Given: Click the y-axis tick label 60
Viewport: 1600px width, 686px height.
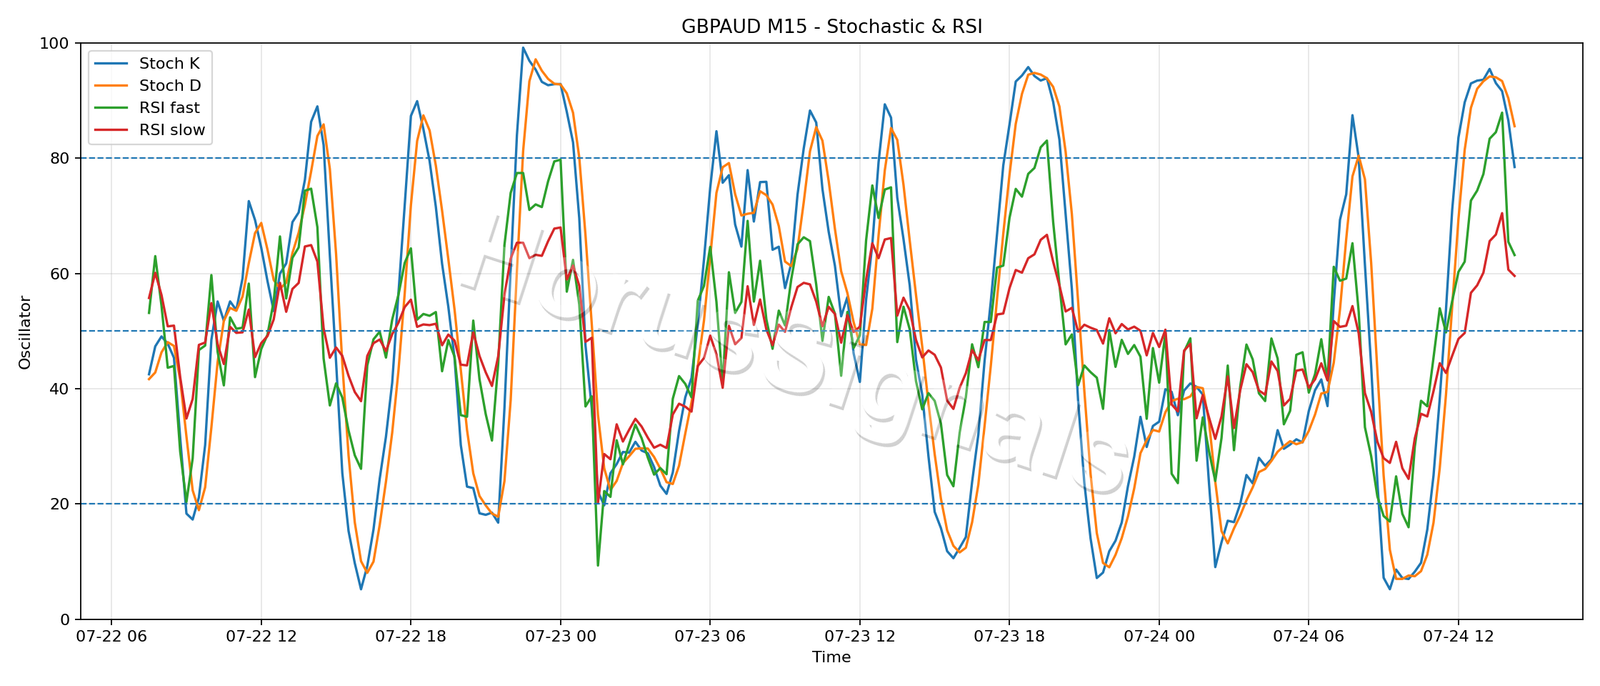Looking at the screenshot, I should (59, 274).
